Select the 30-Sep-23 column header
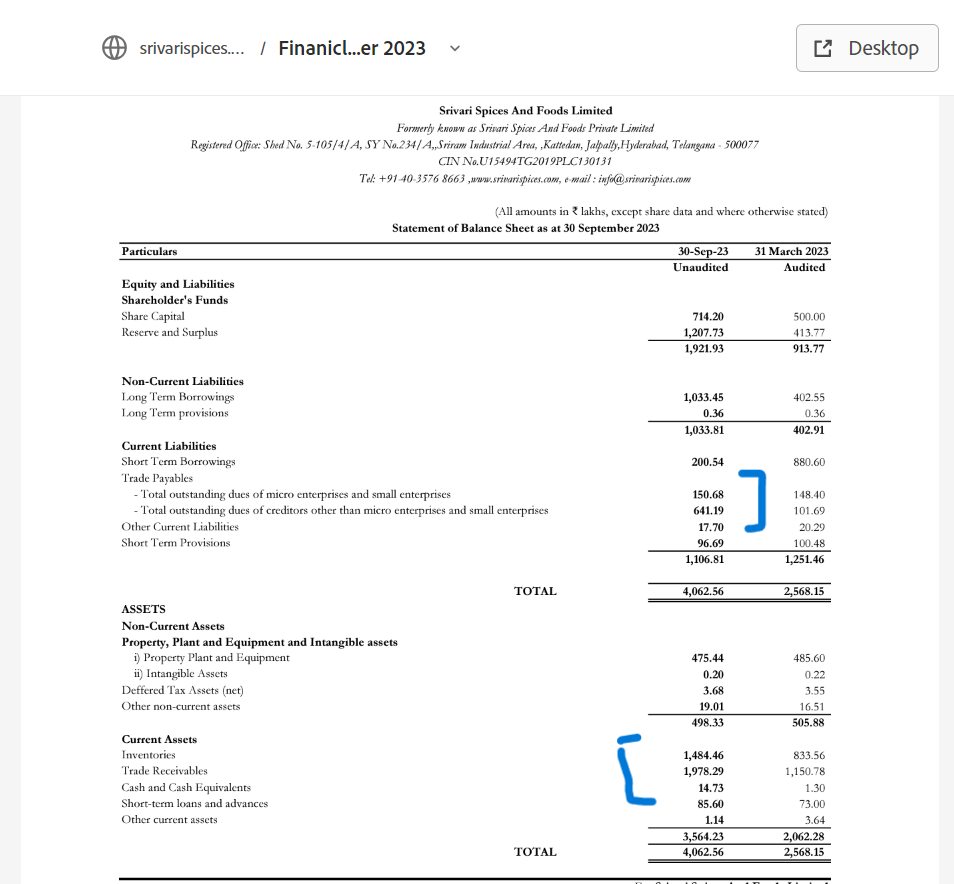954x884 pixels. [x=701, y=251]
